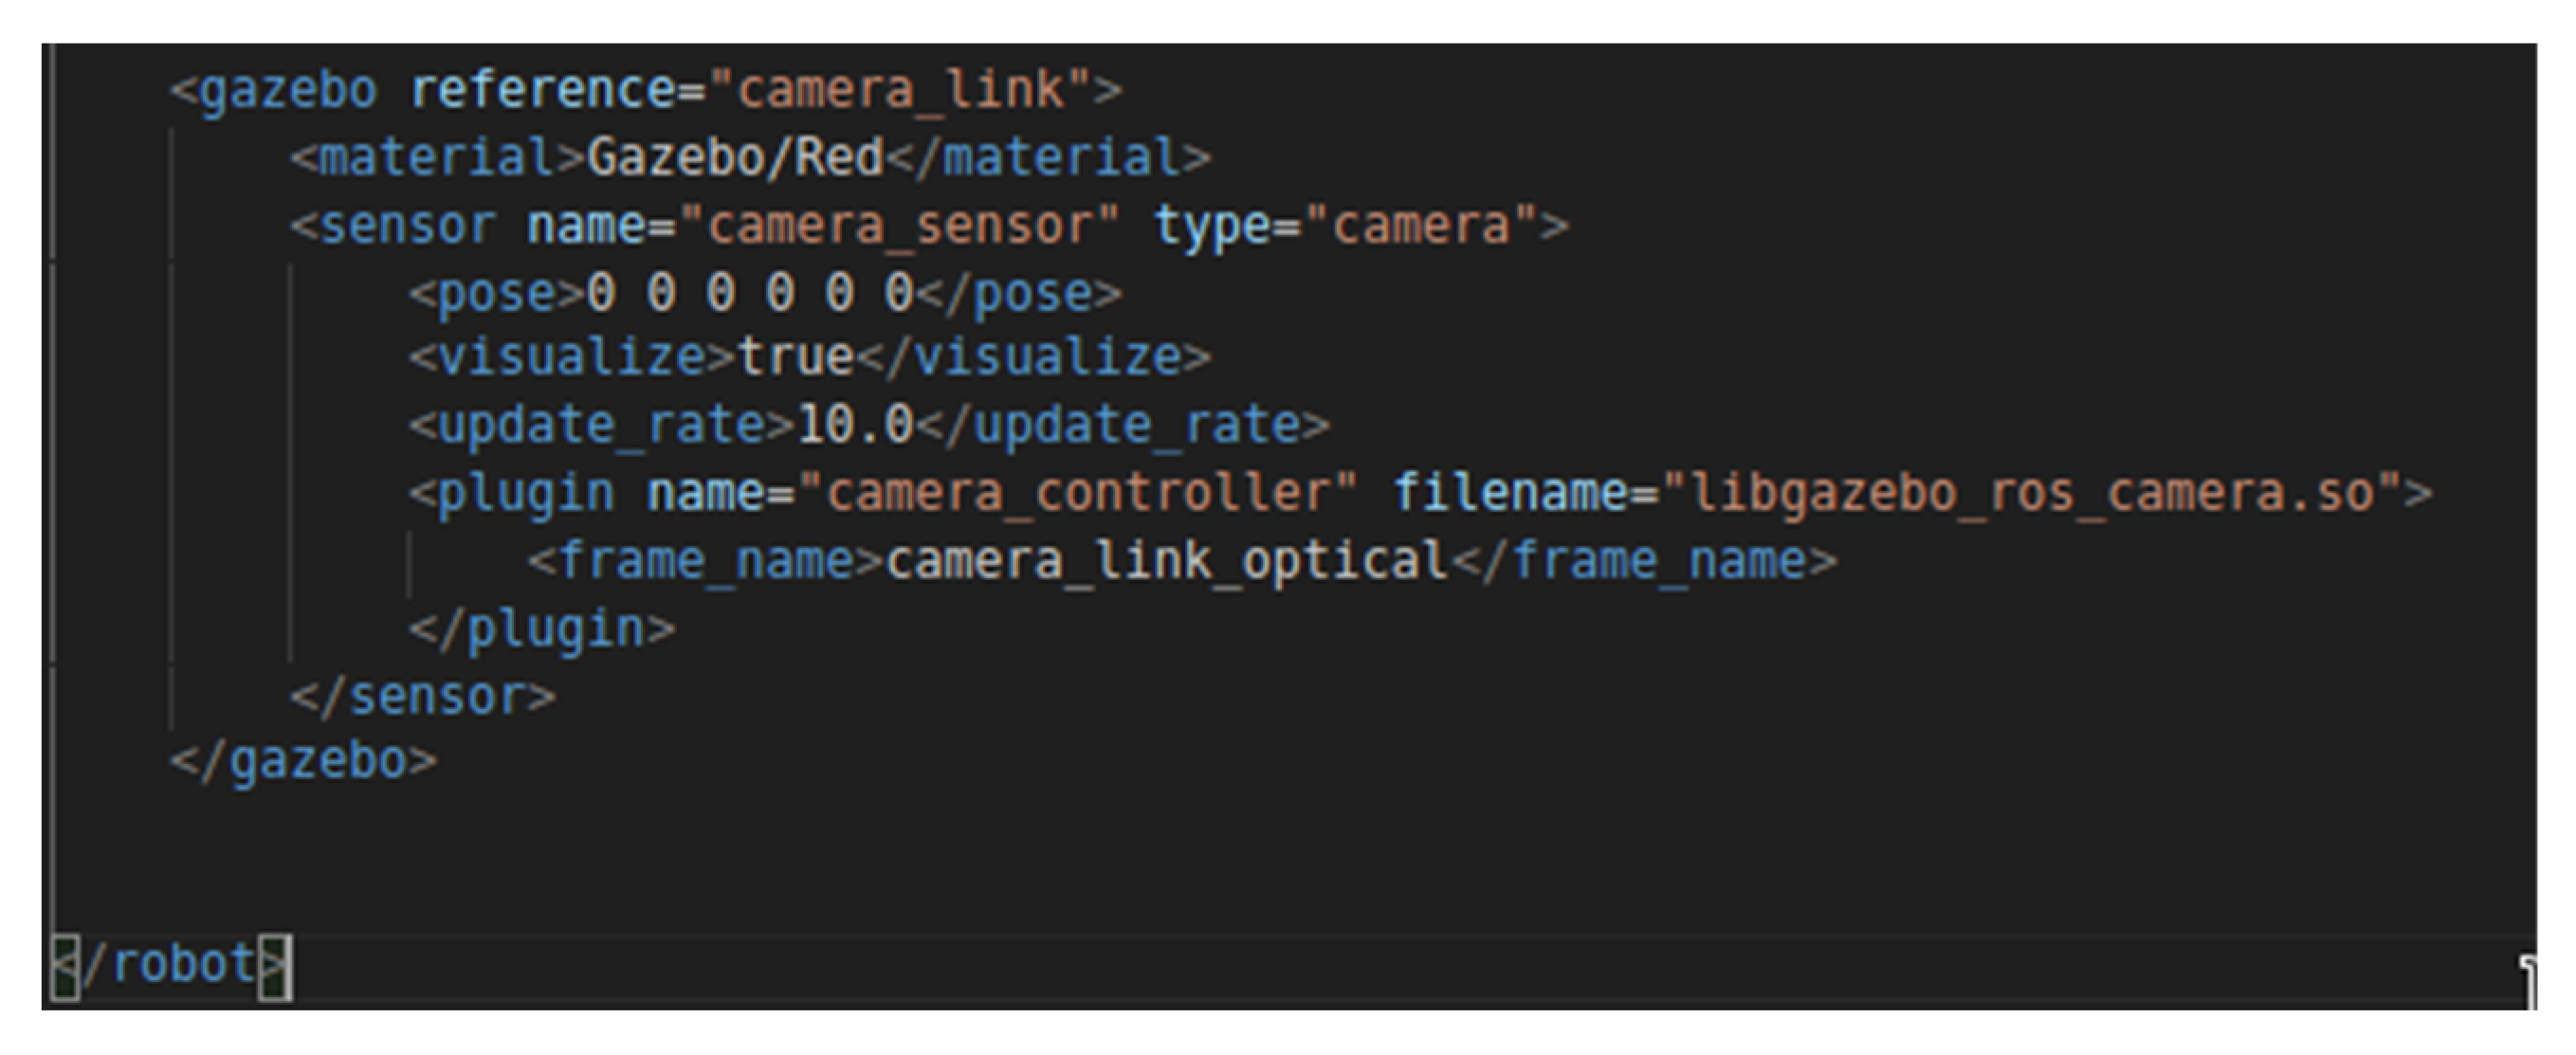Click the pose values 0 0 0 0 0 0

pos(750,293)
